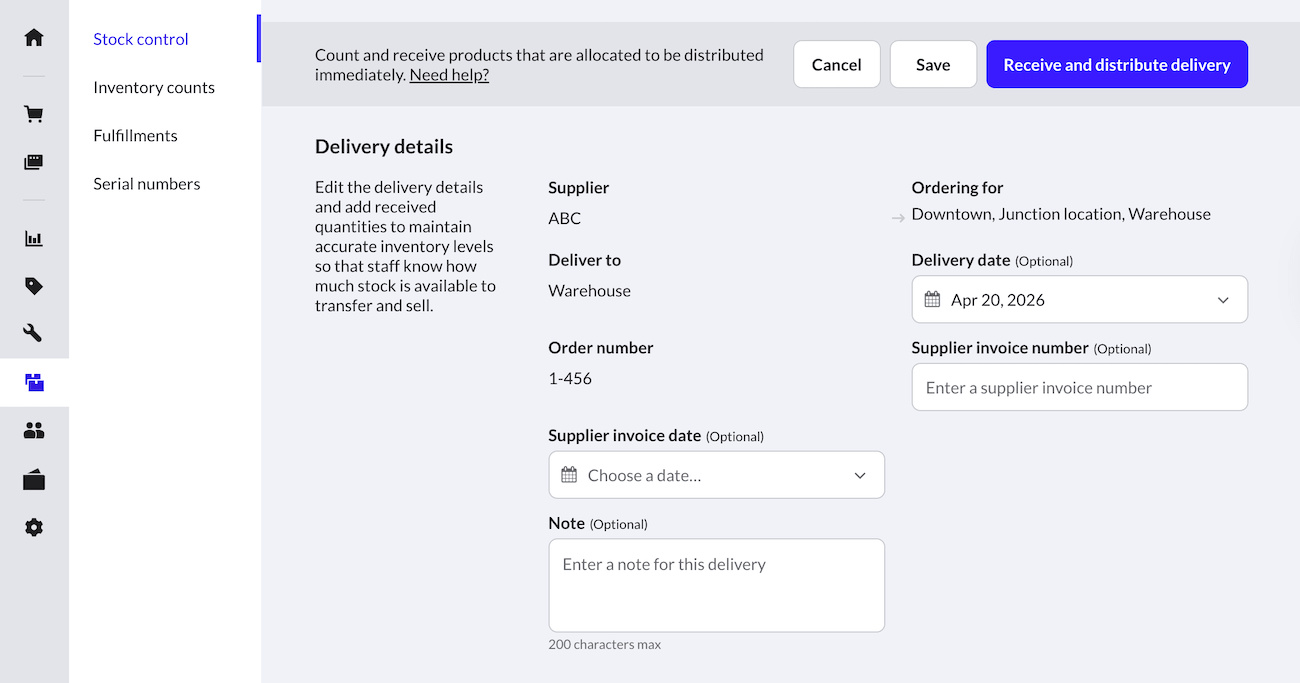Open the wrench service icon

[x=34, y=333]
